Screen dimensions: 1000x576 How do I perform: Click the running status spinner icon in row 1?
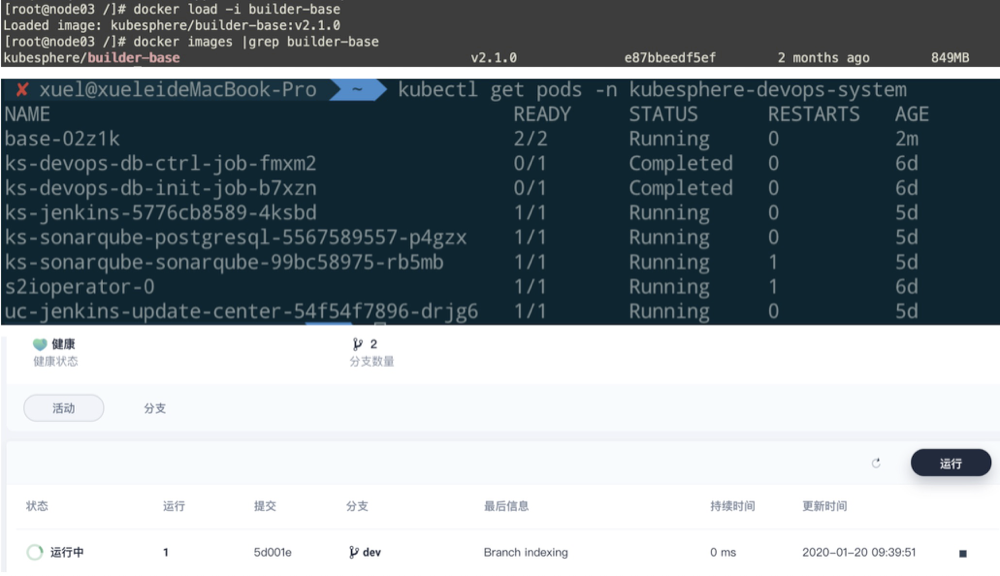[34, 552]
